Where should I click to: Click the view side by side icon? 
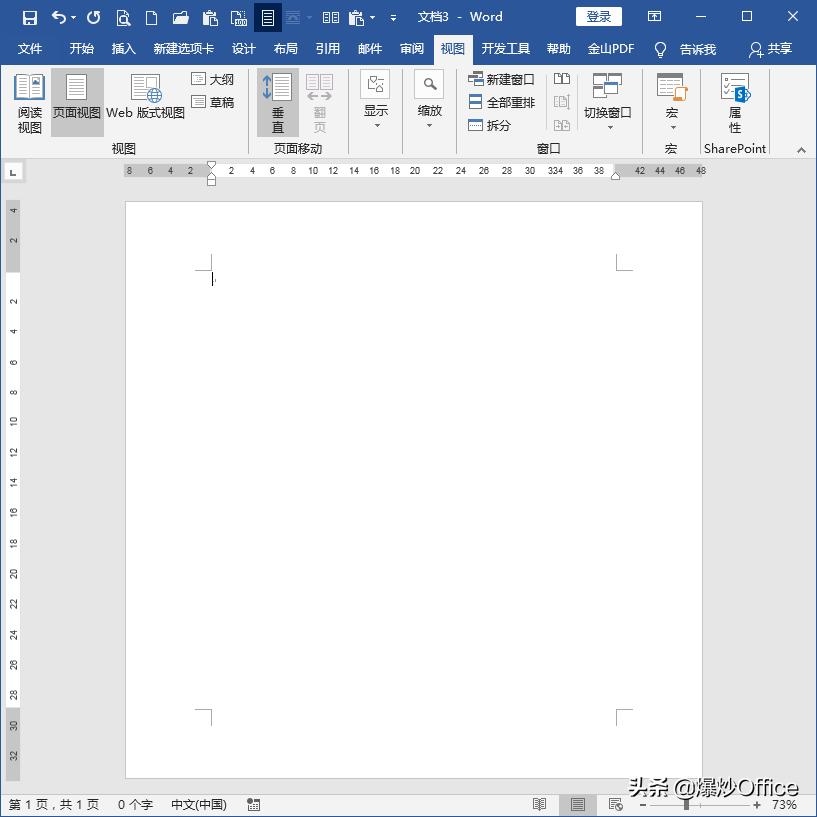point(562,79)
